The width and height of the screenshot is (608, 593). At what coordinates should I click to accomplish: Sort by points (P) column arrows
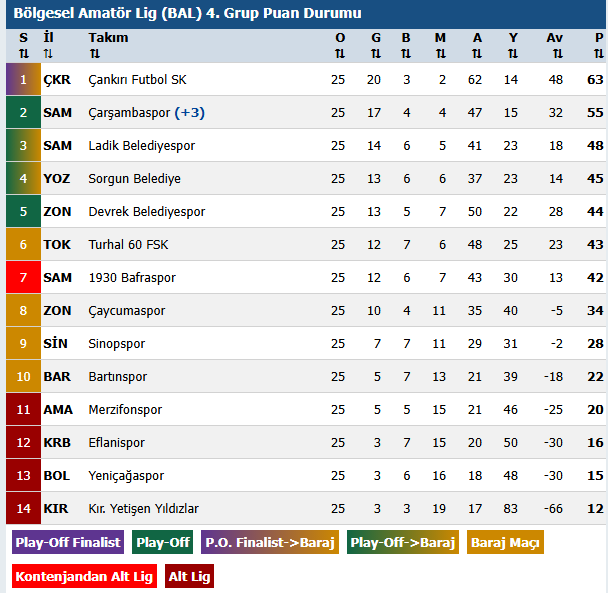[598, 54]
